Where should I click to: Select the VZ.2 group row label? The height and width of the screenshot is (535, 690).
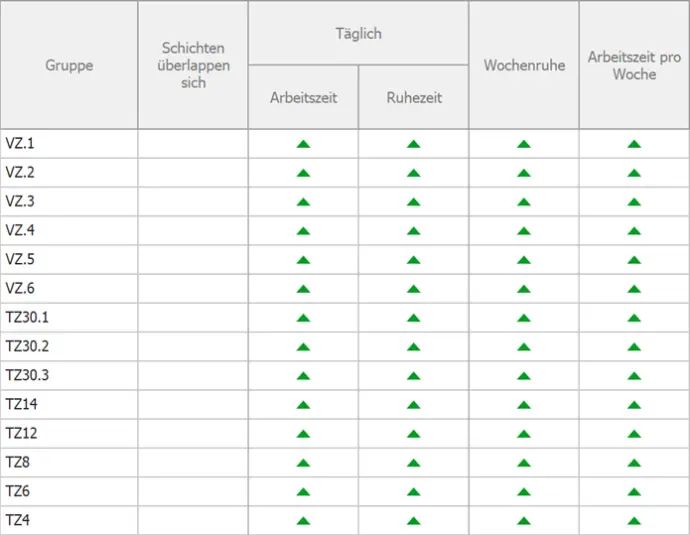coord(21,172)
